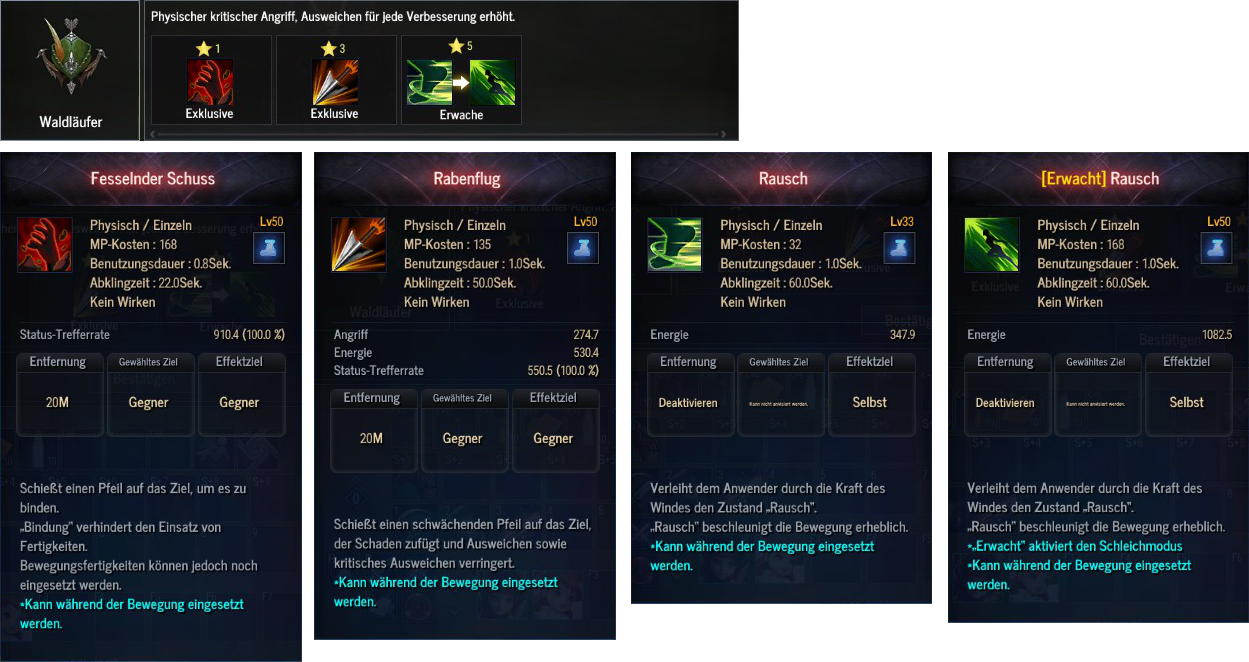Click the 3-star arrow Exklusive skill icon
This screenshot has width=1249, height=662.
[x=334, y=82]
